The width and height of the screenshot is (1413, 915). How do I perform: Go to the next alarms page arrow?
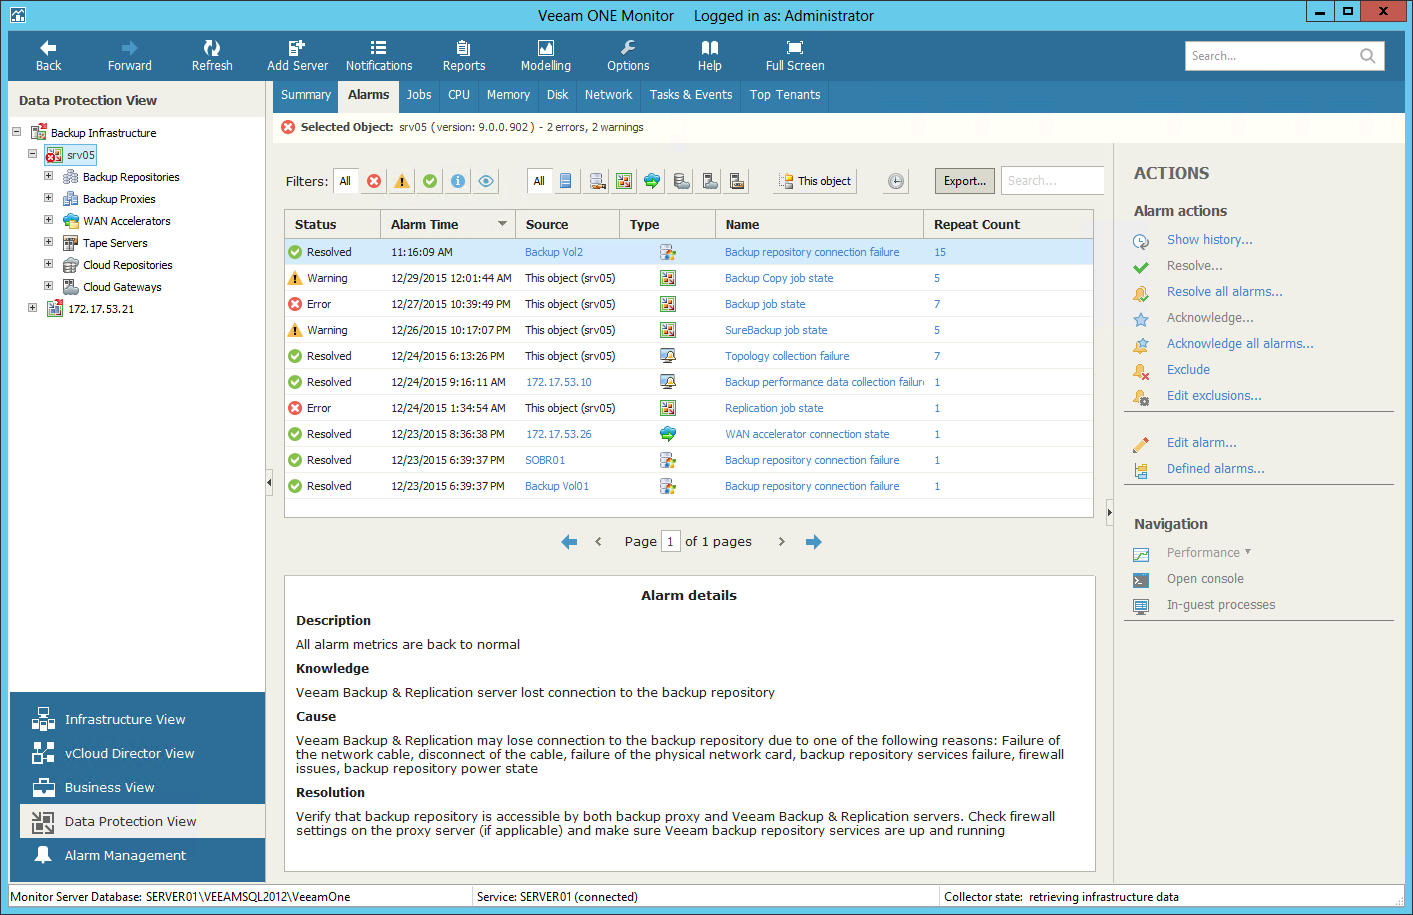coord(782,542)
